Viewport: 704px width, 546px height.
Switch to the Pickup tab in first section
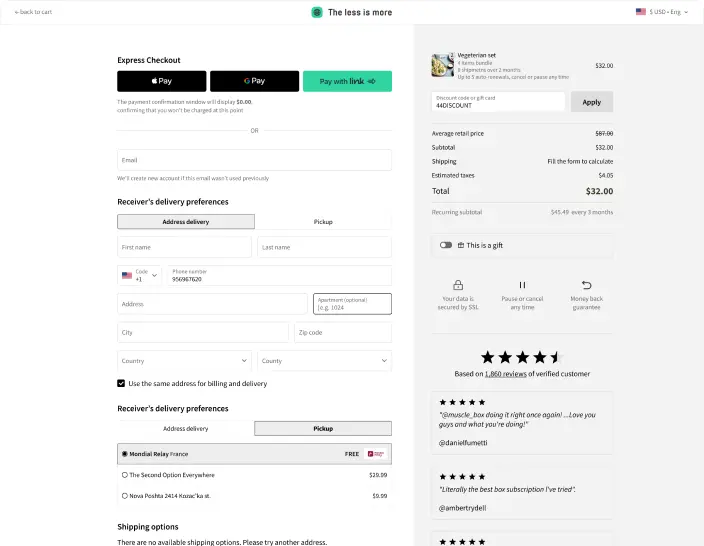point(323,221)
